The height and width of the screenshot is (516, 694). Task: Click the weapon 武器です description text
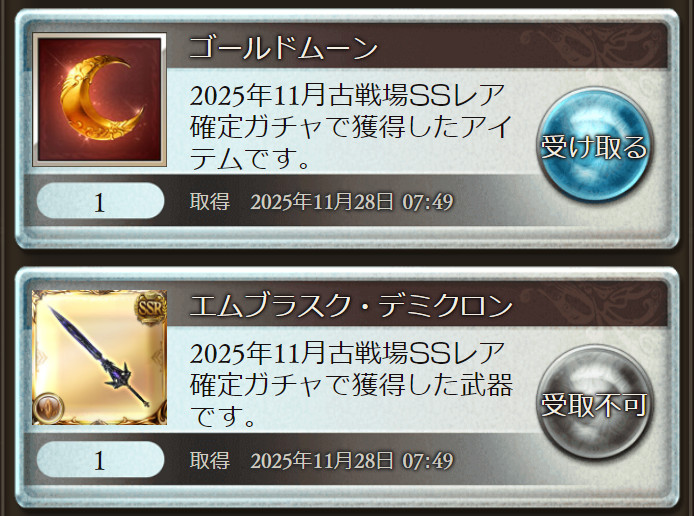(x=351, y=385)
